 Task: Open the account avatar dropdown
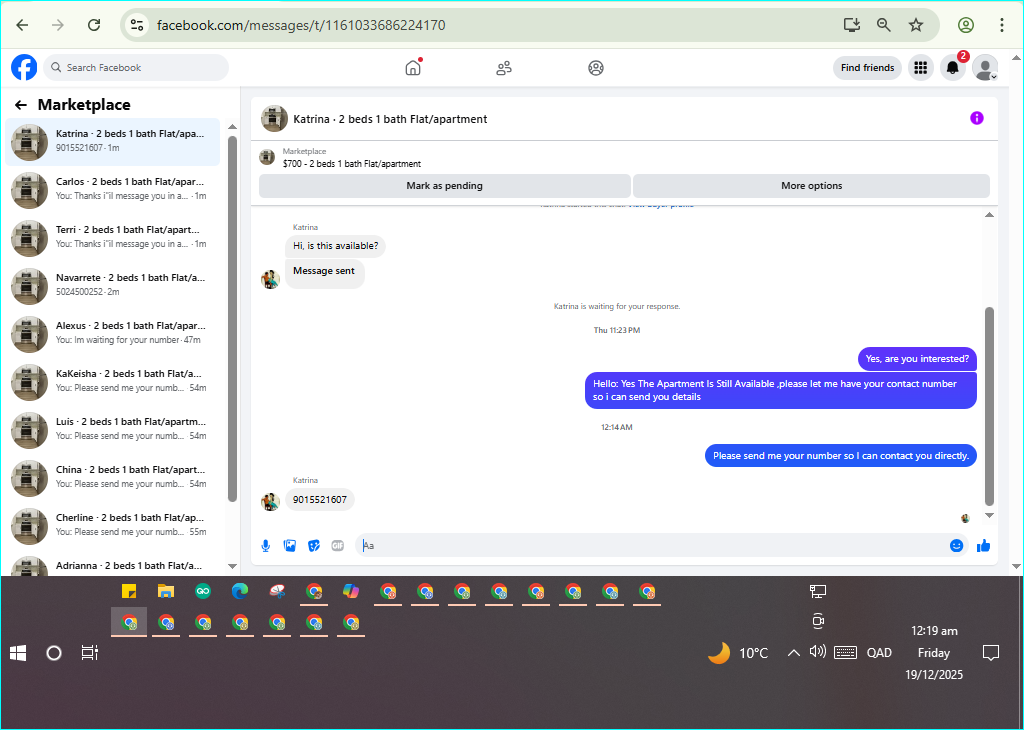coord(985,67)
